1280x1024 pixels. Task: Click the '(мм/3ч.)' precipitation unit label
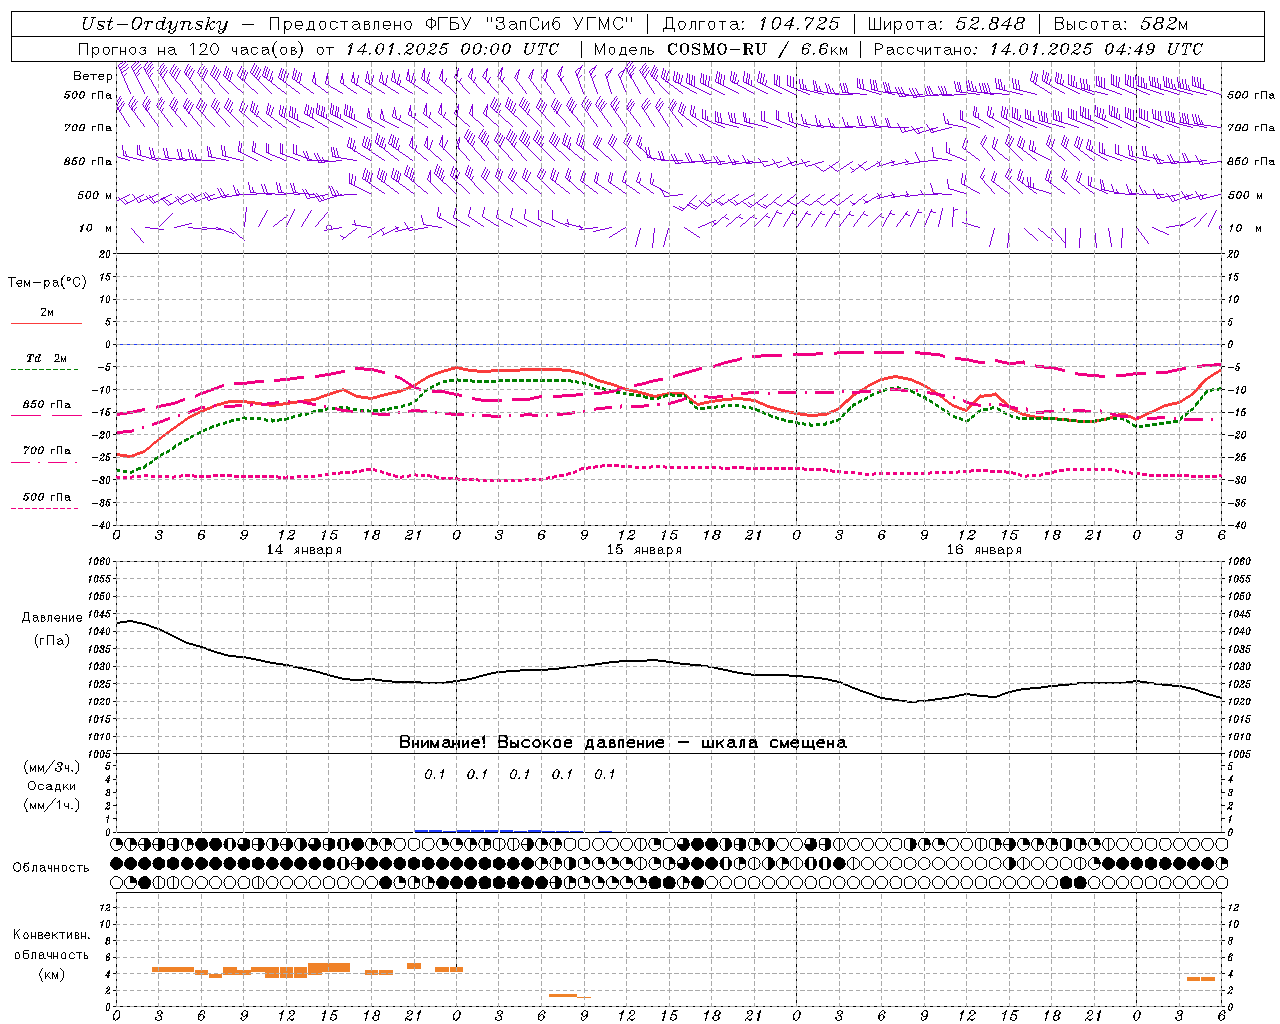52,767
